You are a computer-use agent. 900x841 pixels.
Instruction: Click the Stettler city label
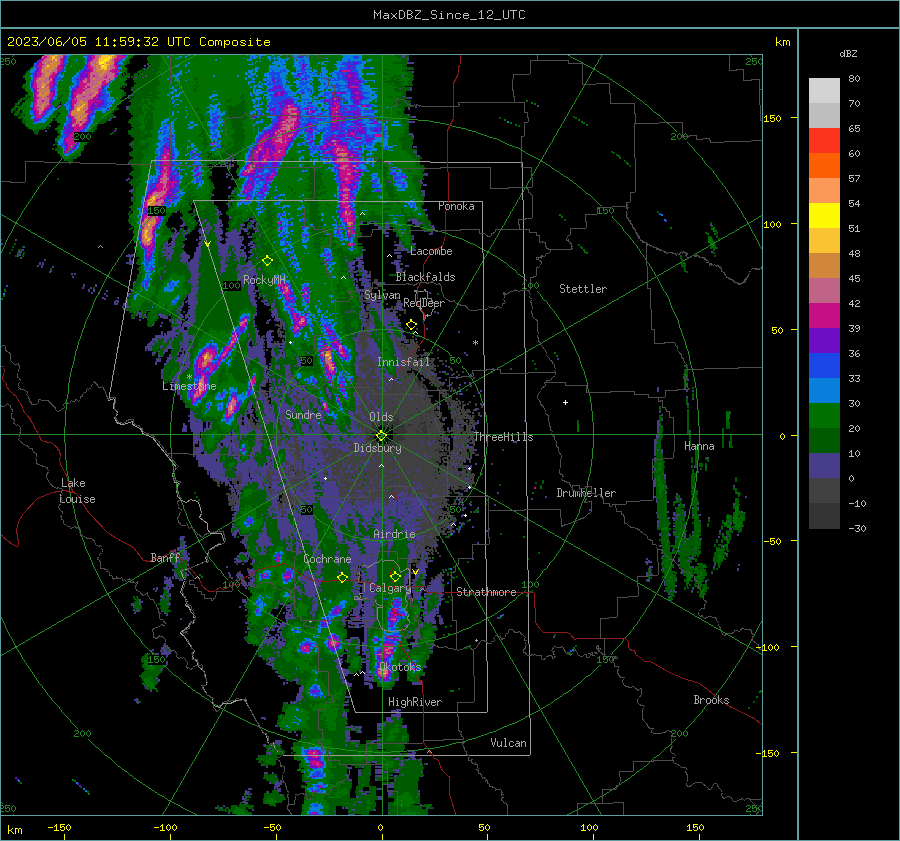pos(583,289)
